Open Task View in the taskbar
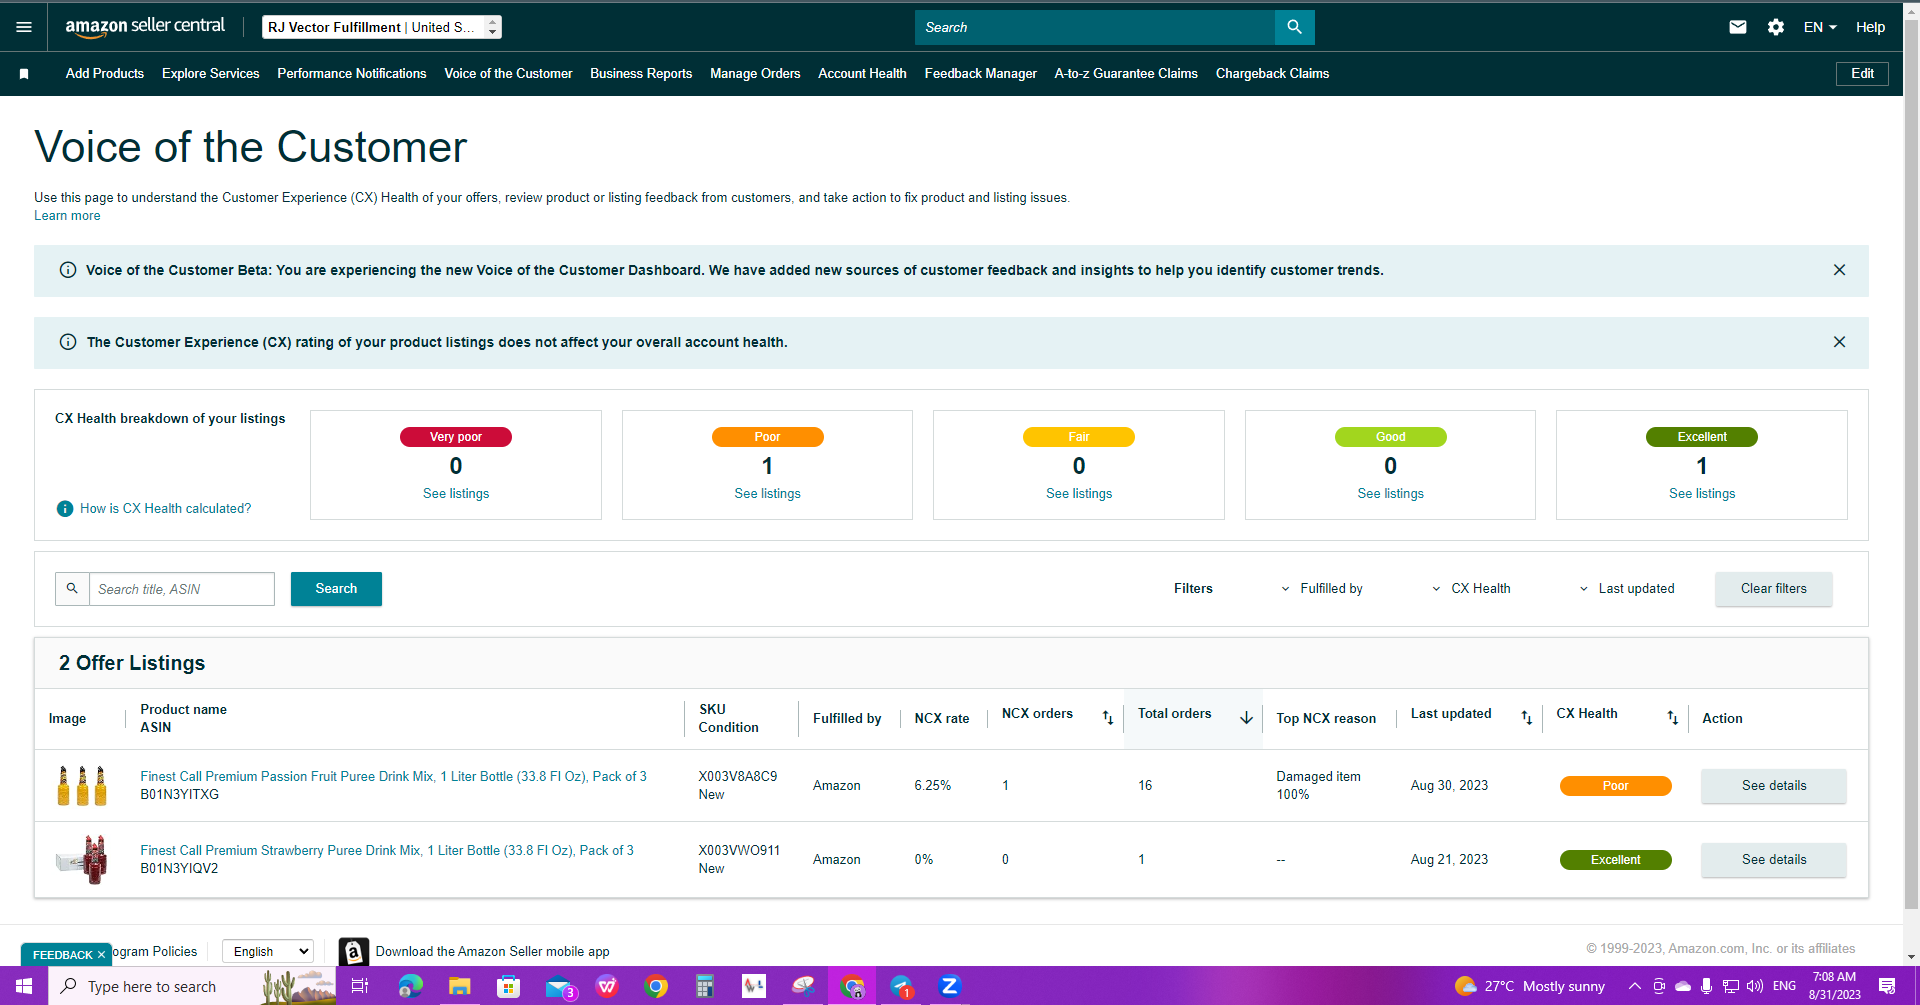 click(360, 986)
